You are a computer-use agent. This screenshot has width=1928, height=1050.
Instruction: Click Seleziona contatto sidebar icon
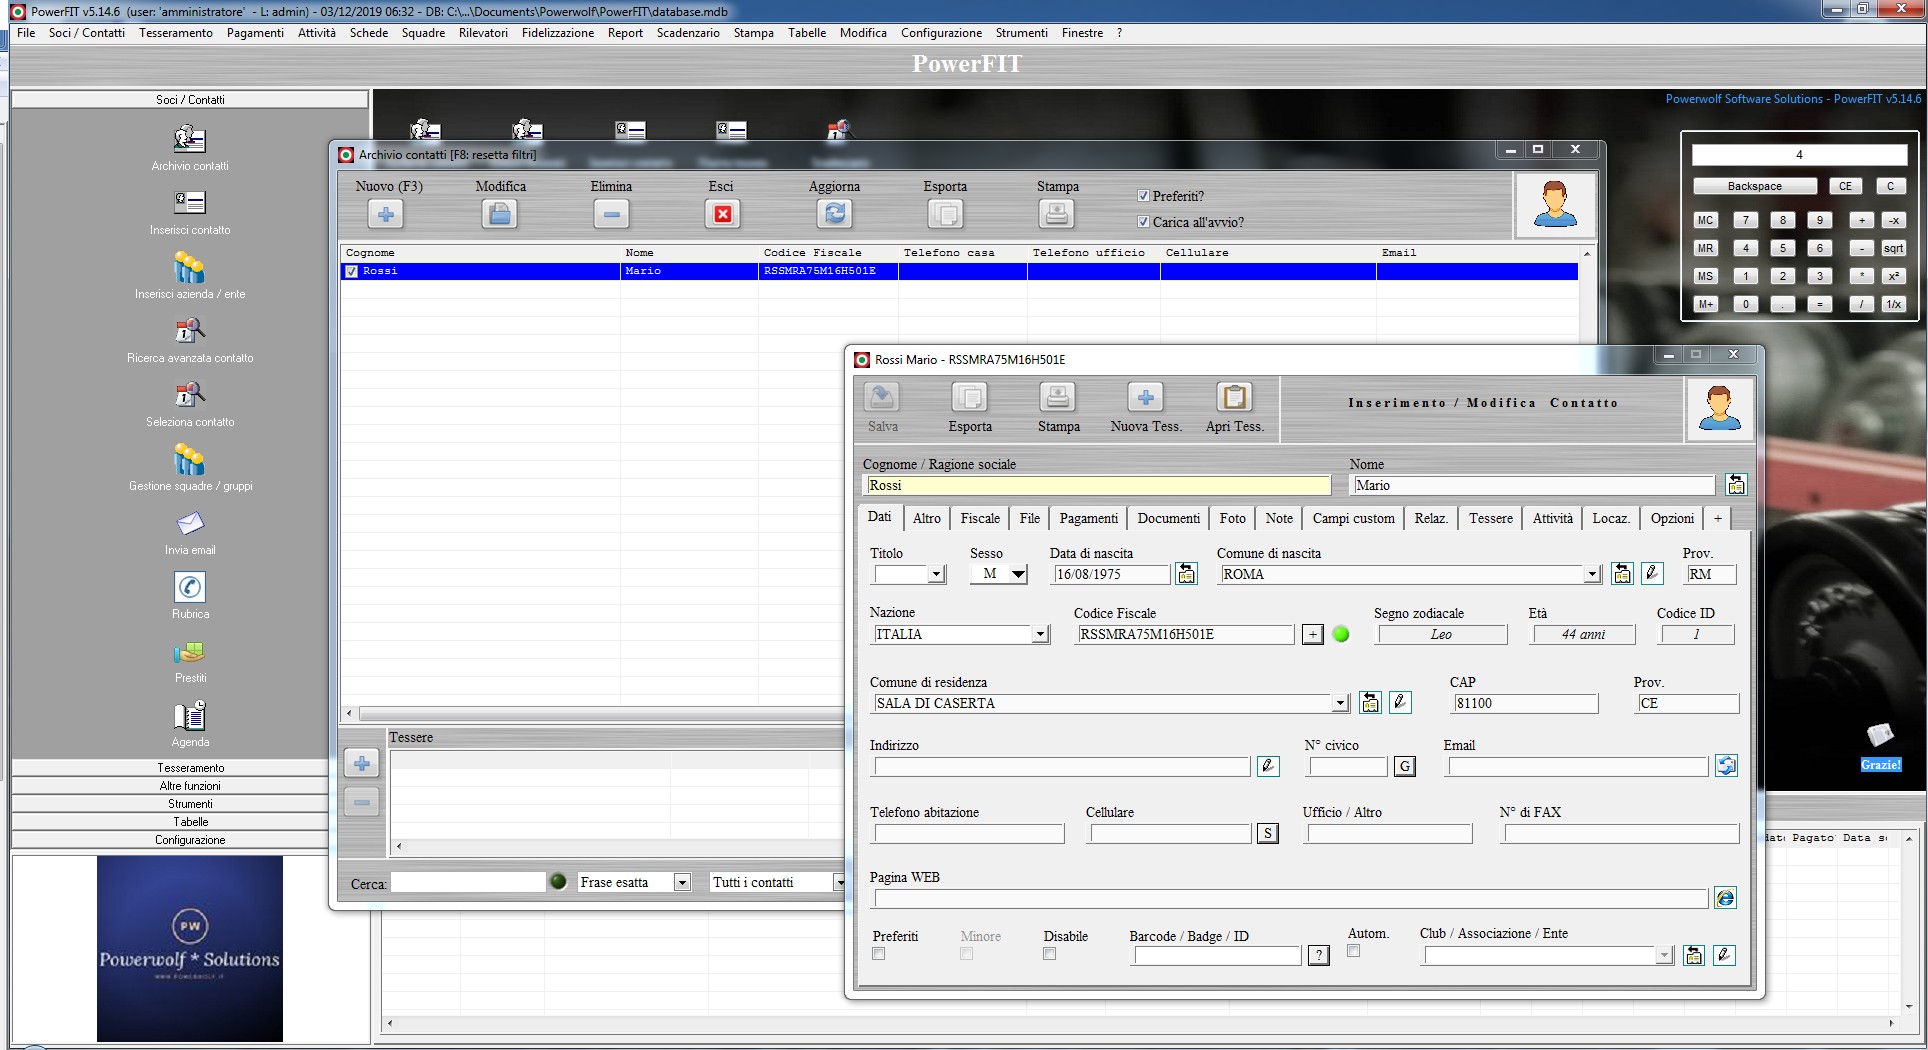click(x=190, y=395)
